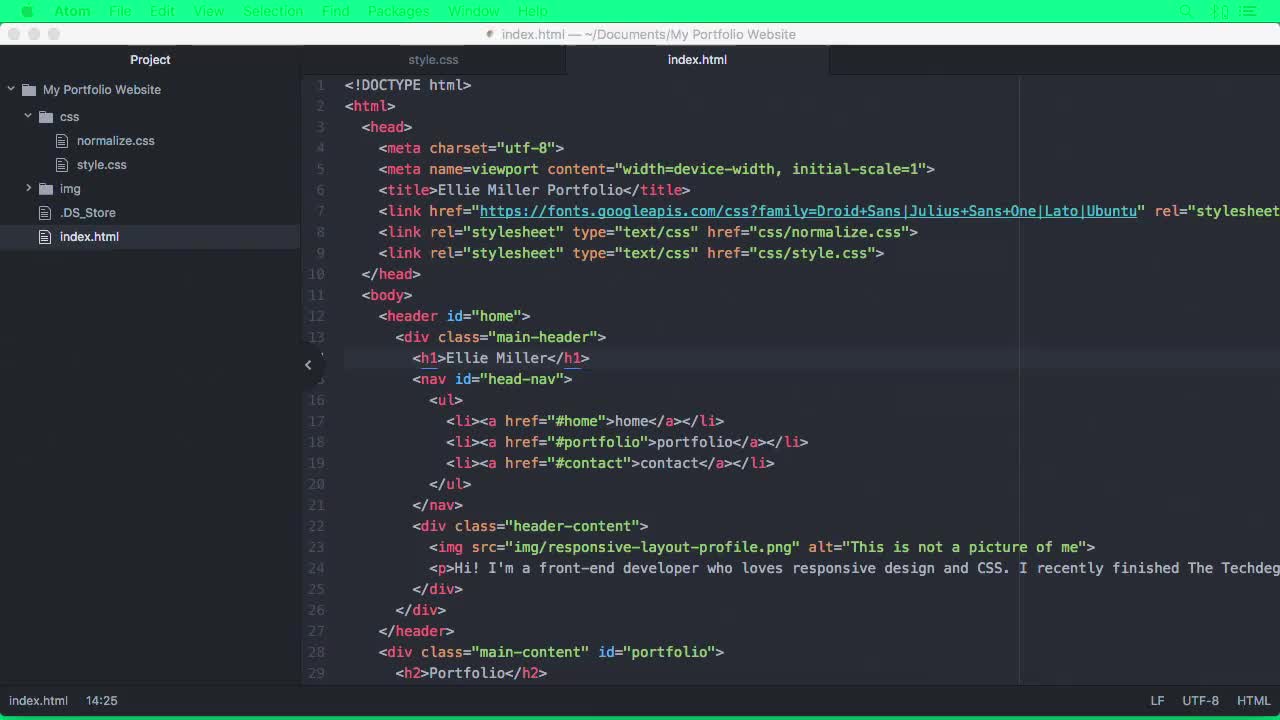1280x720 pixels.
Task: Click the HTML grammar selector in status bar
Action: 1253,700
